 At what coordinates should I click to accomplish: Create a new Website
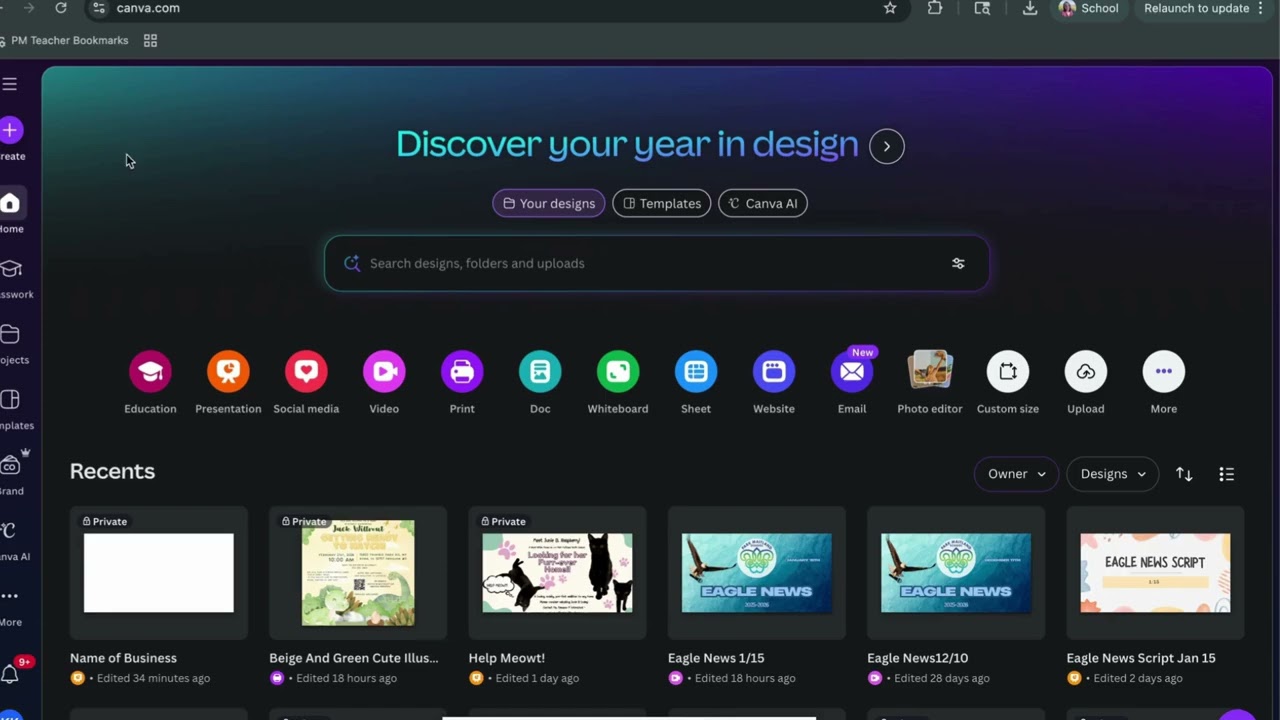[774, 372]
